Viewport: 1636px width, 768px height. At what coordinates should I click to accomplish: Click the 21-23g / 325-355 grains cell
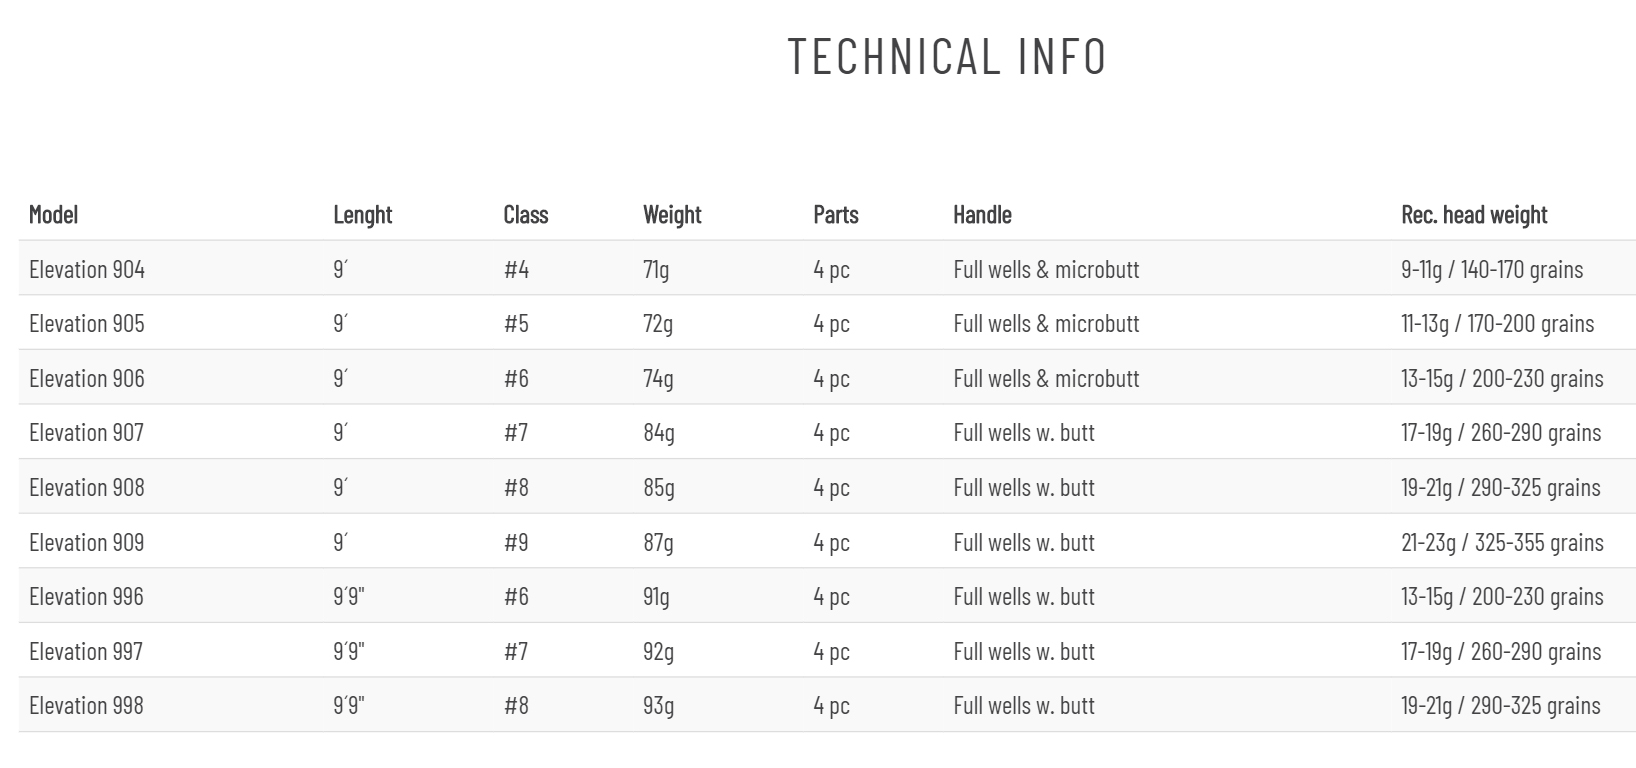click(x=1501, y=542)
